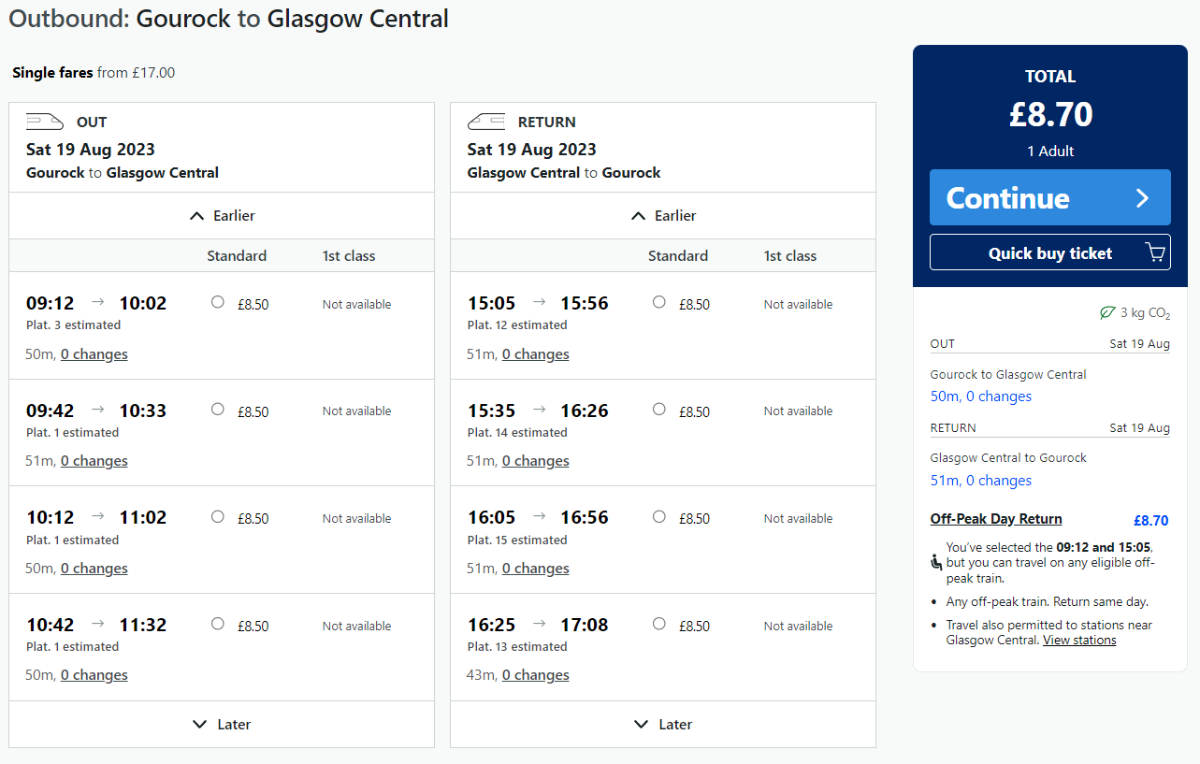Load later return trains

(663, 724)
